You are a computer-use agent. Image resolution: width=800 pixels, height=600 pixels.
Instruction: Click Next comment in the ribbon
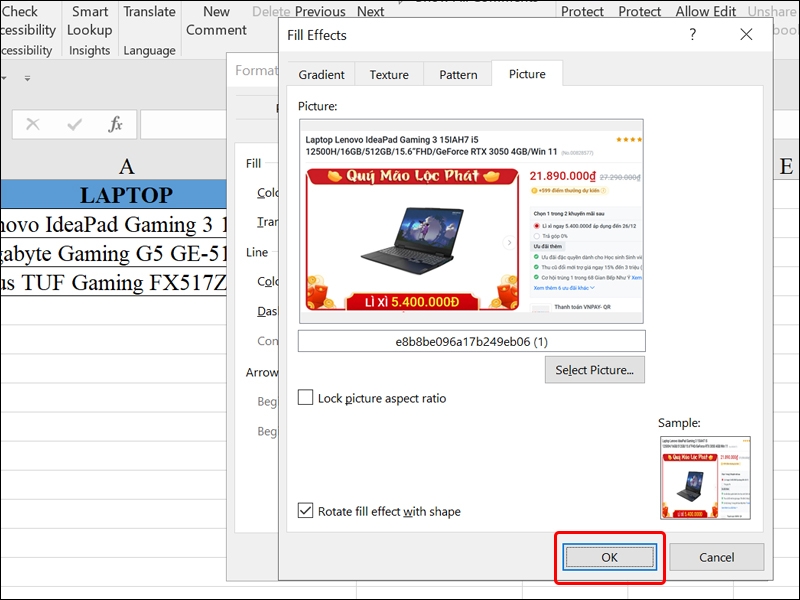pyautogui.click(x=370, y=11)
